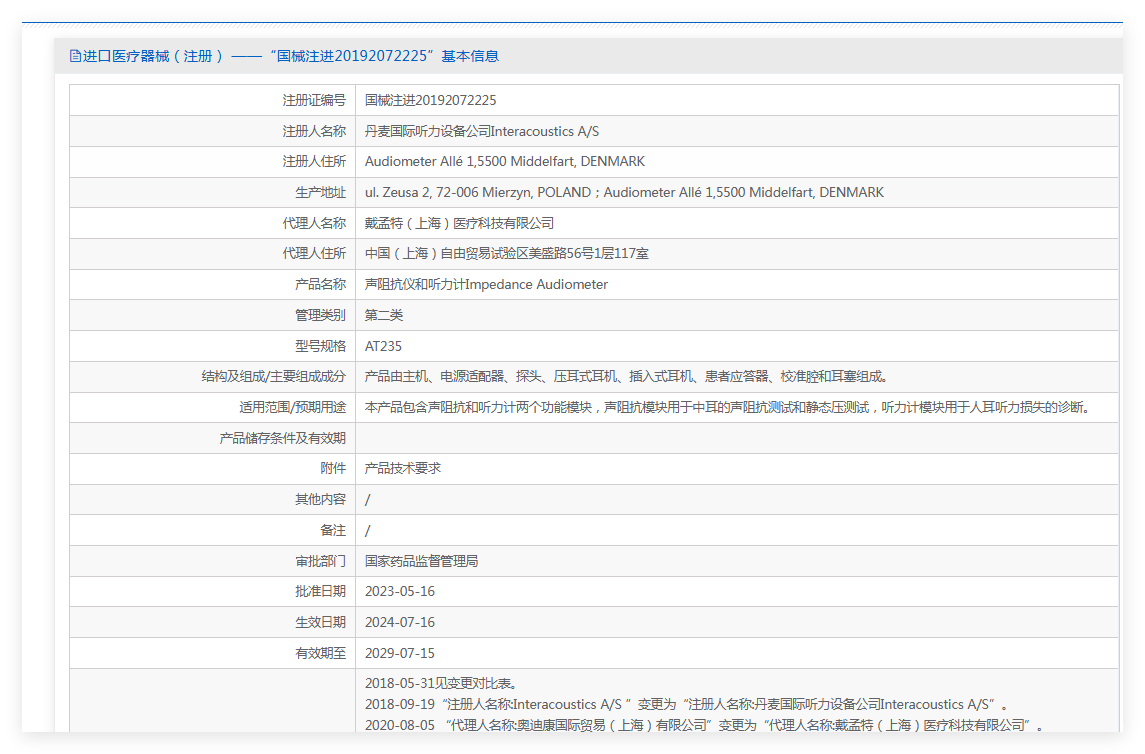The image size is (1145, 754).
Task: Click the 管理类别 label
Action: 321,315
